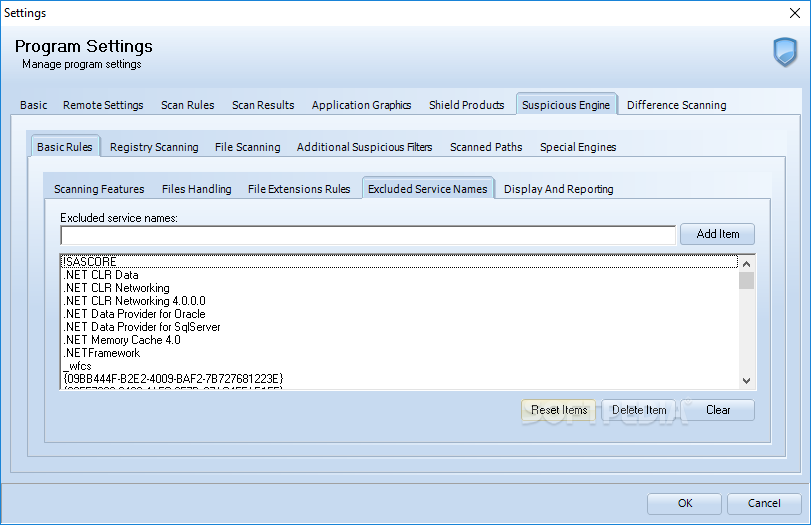The height and width of the screenshot is (525, 811).
Task: Click the Reset Items button
Action: pyautogui.click(x=559, y=410)
